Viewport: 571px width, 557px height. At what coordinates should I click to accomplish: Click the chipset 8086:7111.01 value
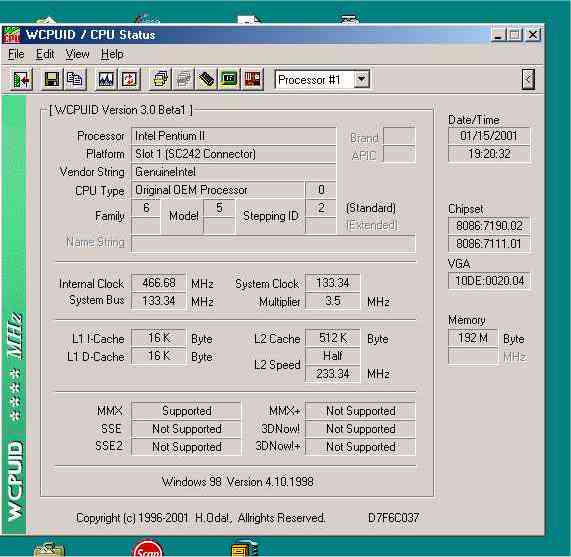click(489, 244)
